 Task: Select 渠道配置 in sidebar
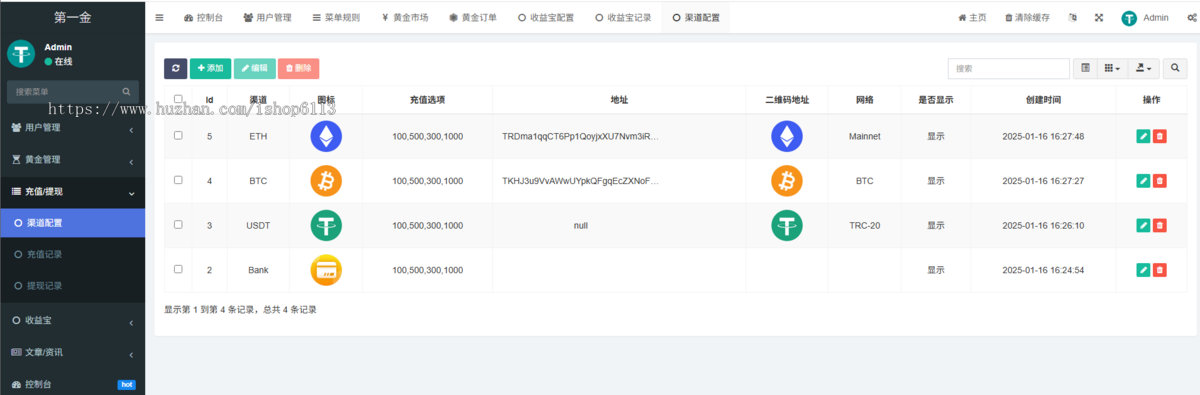pos(72,223)
